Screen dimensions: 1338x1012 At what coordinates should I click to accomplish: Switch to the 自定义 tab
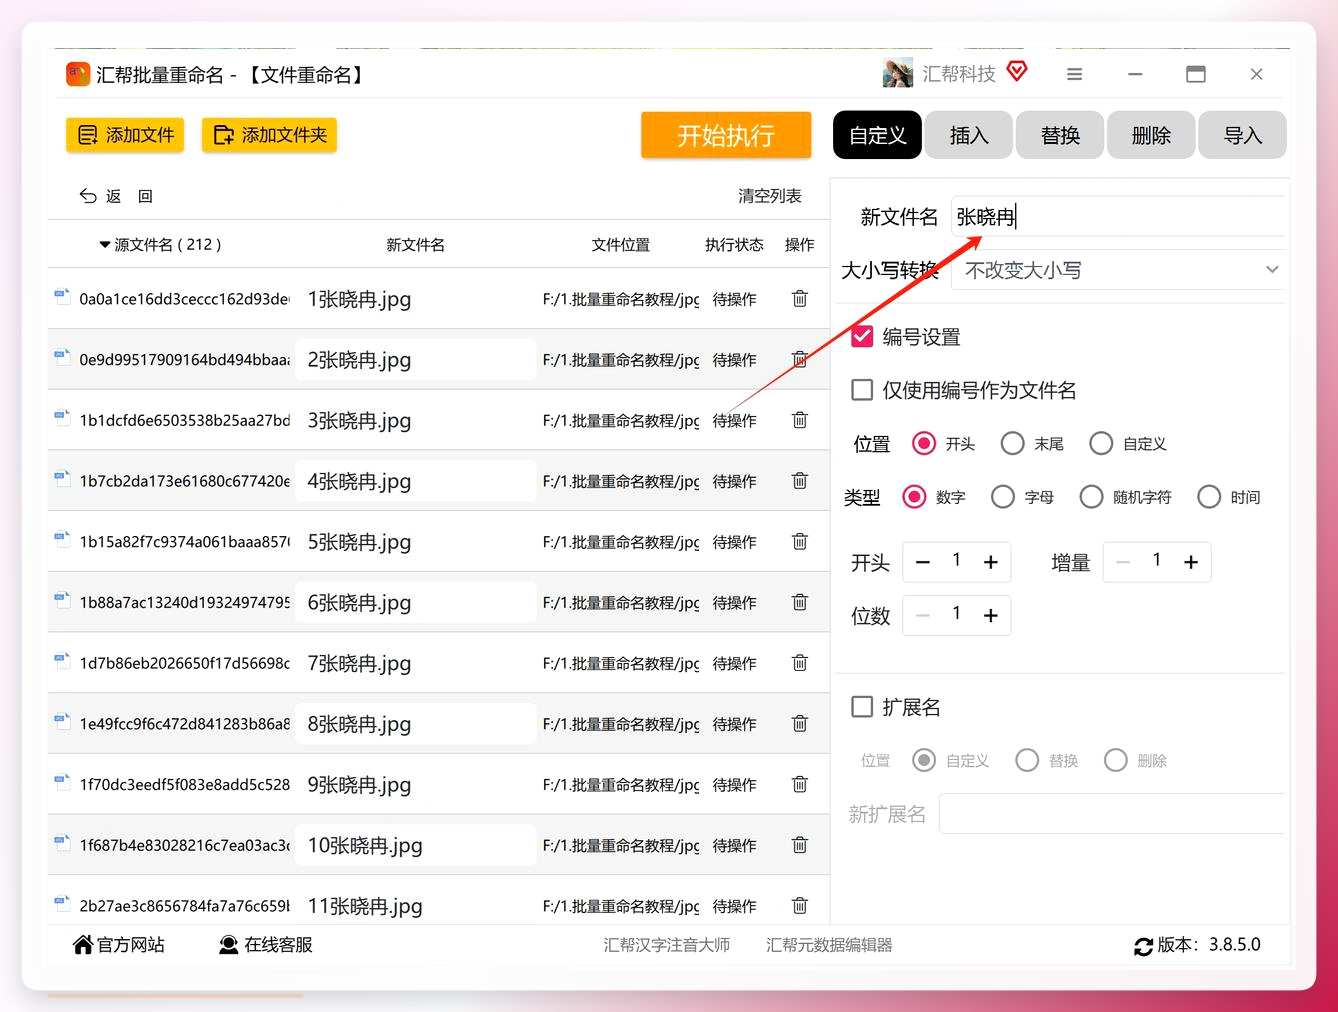(x=878, y=135)
